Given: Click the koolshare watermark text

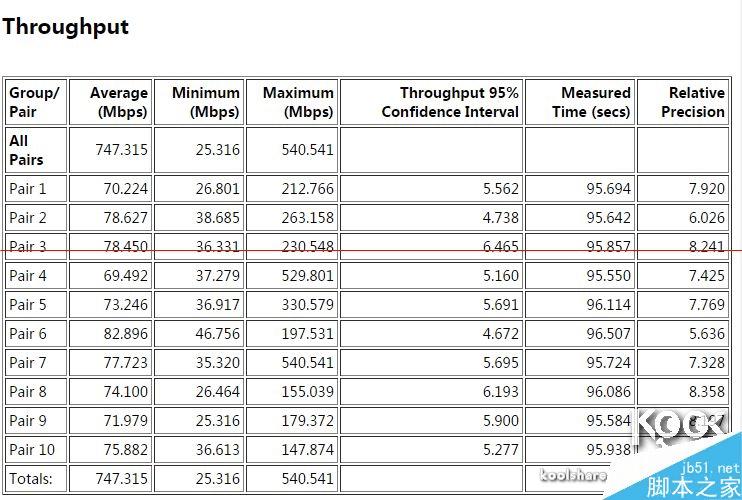Looking at the screenshot, I should pos(574,474).
